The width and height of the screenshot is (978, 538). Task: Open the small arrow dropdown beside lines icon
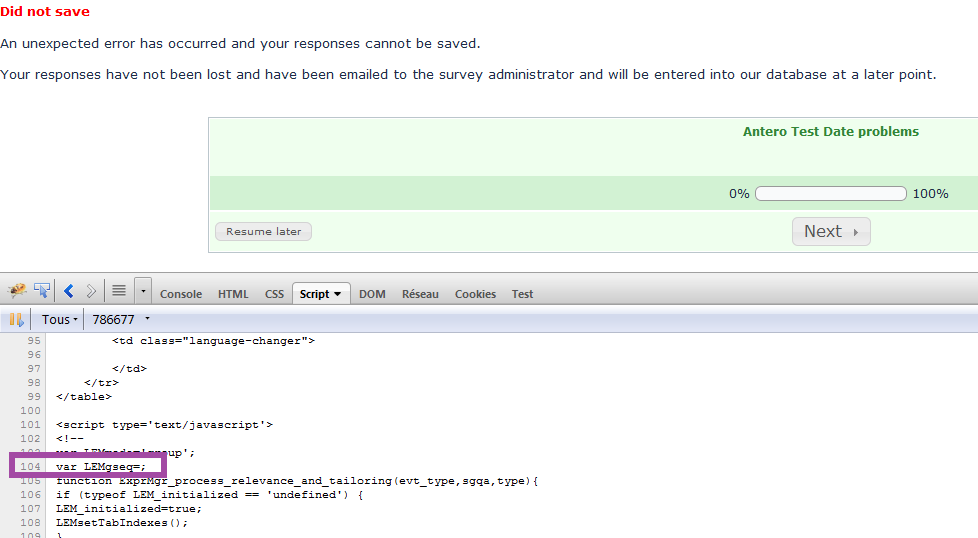pyautogui.click(x=143, y=292)
